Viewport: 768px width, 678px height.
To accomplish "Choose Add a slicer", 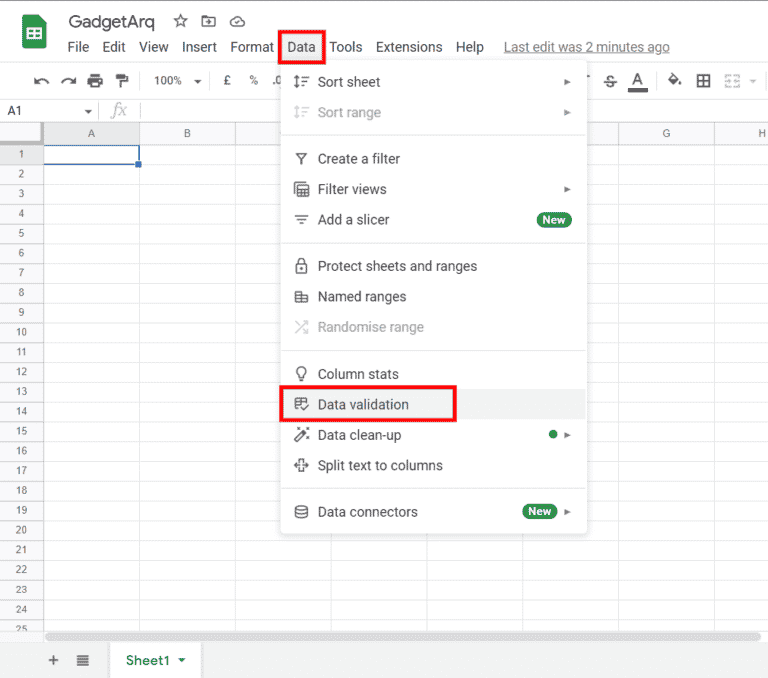I will (434, 219).
